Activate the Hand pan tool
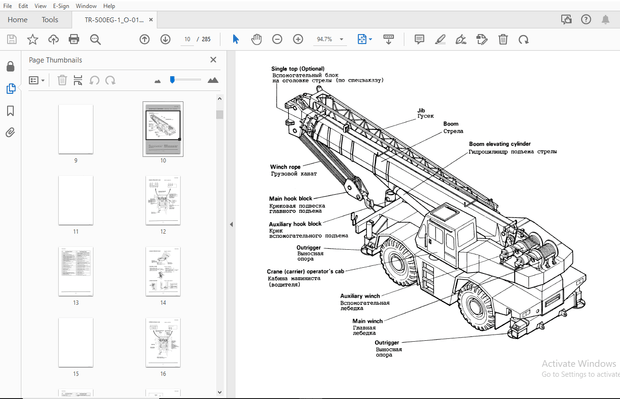620x399 pixels. click(x=257, y=39)
